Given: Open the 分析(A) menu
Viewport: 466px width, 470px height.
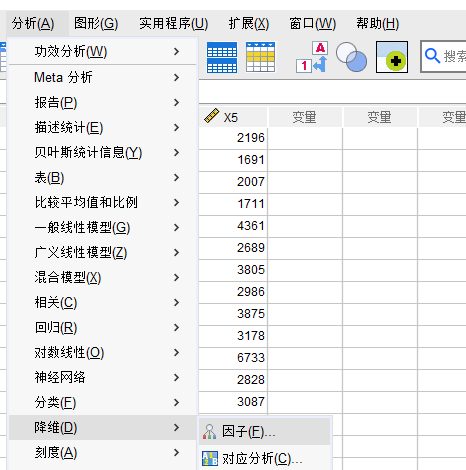Looking at the screenshot, I should pyautogui.click(x=33, y=24).
